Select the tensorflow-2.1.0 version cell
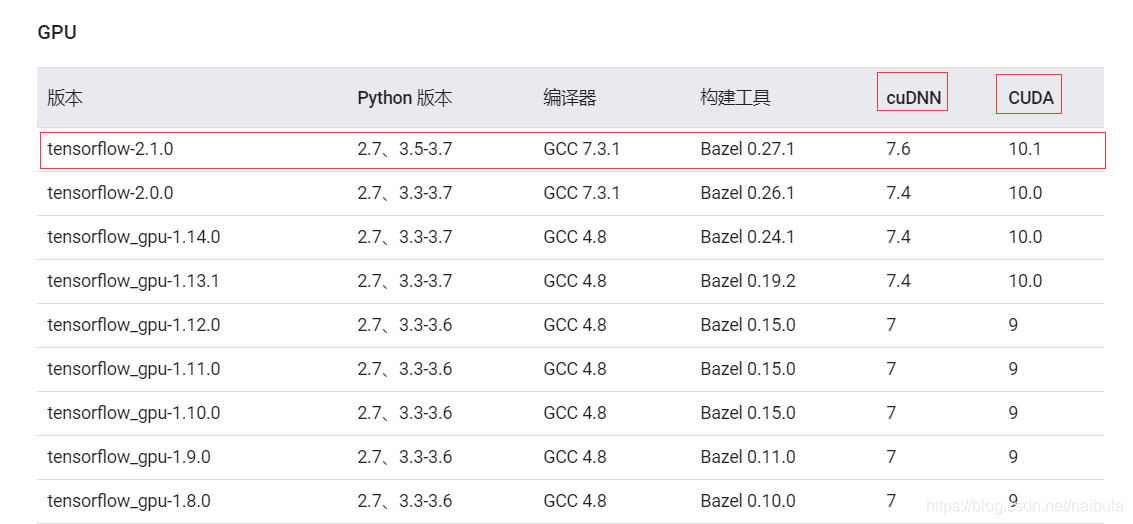 [x=111, y=150]
